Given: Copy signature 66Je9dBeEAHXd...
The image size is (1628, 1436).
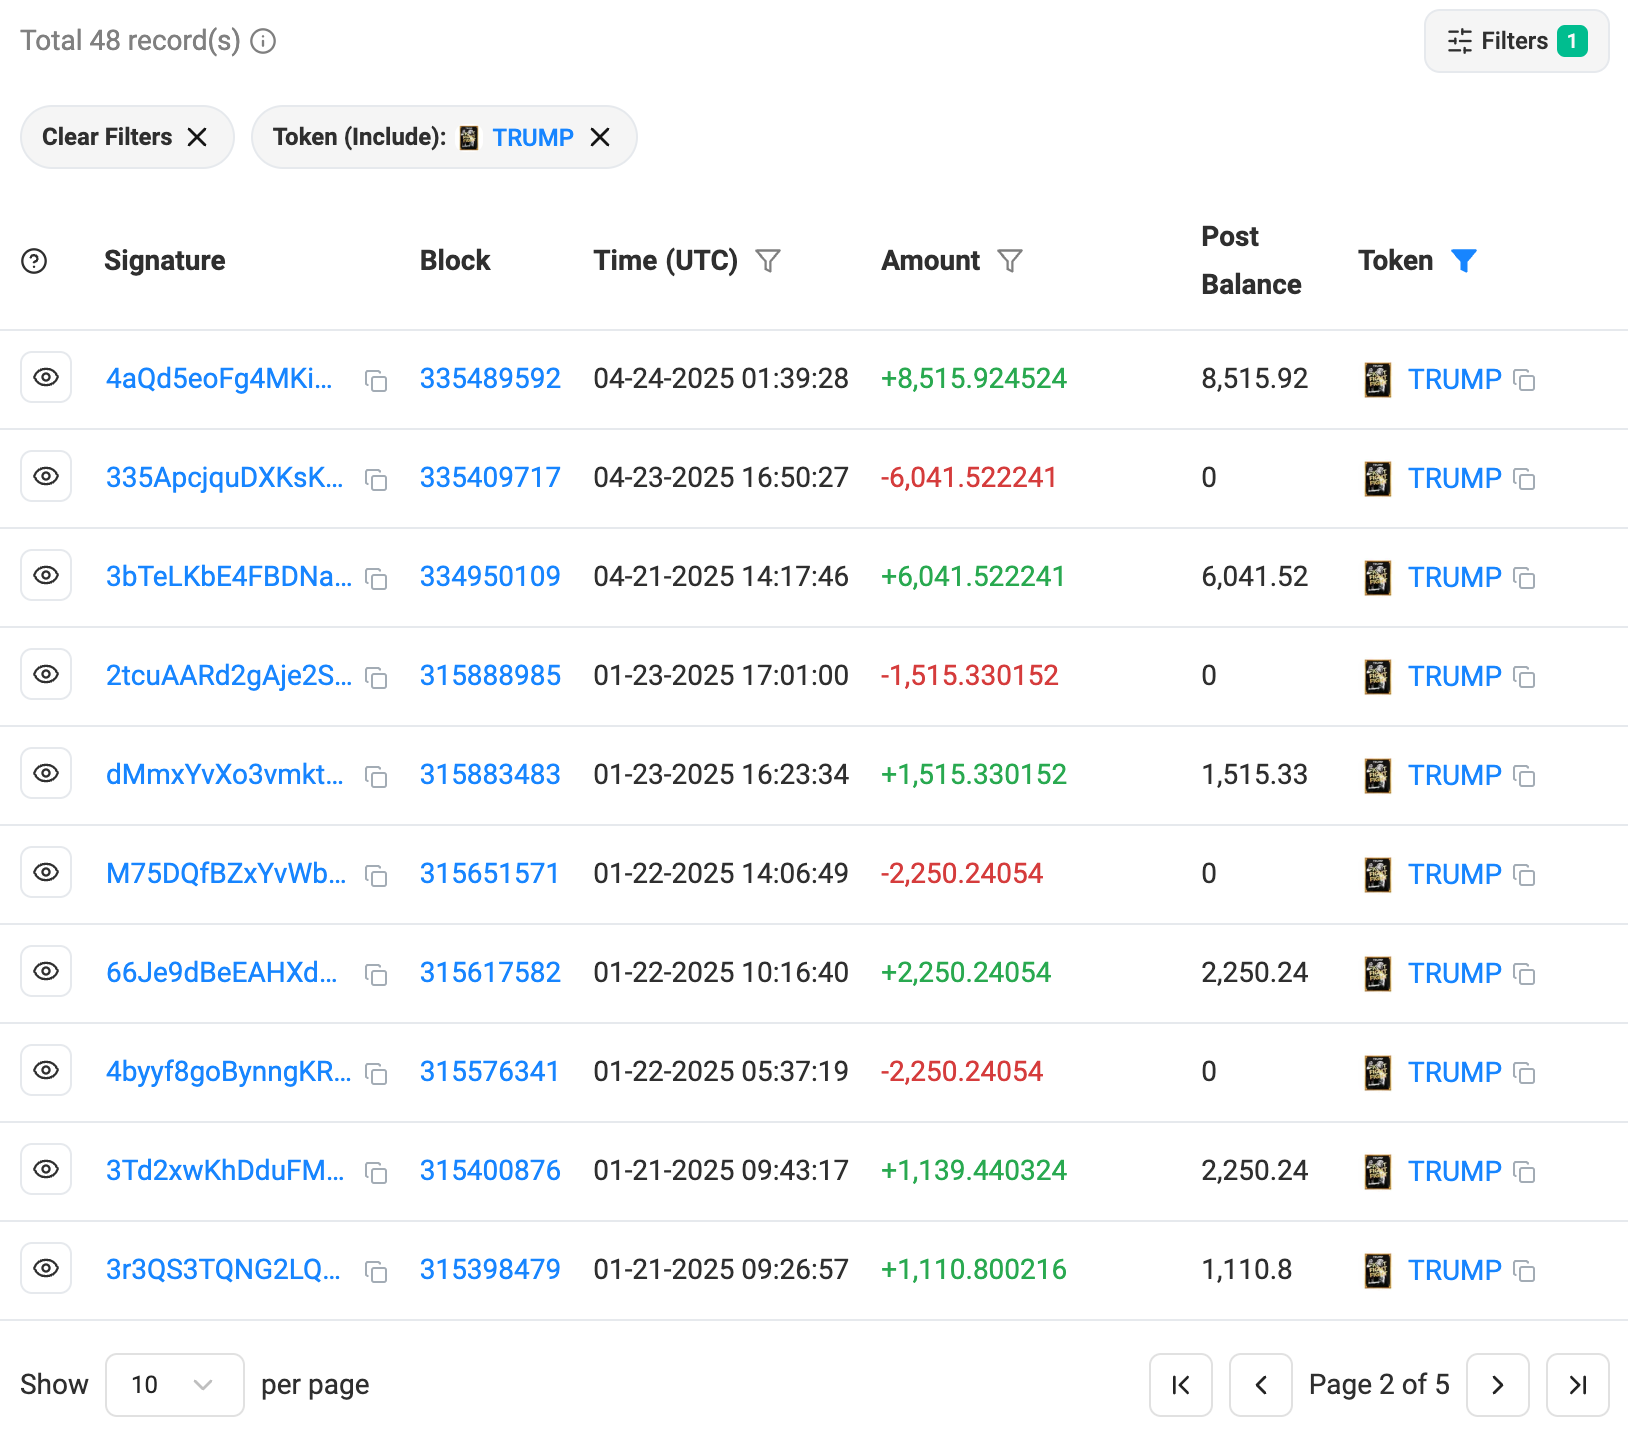Looking at the screenshot, I should 376,975.
